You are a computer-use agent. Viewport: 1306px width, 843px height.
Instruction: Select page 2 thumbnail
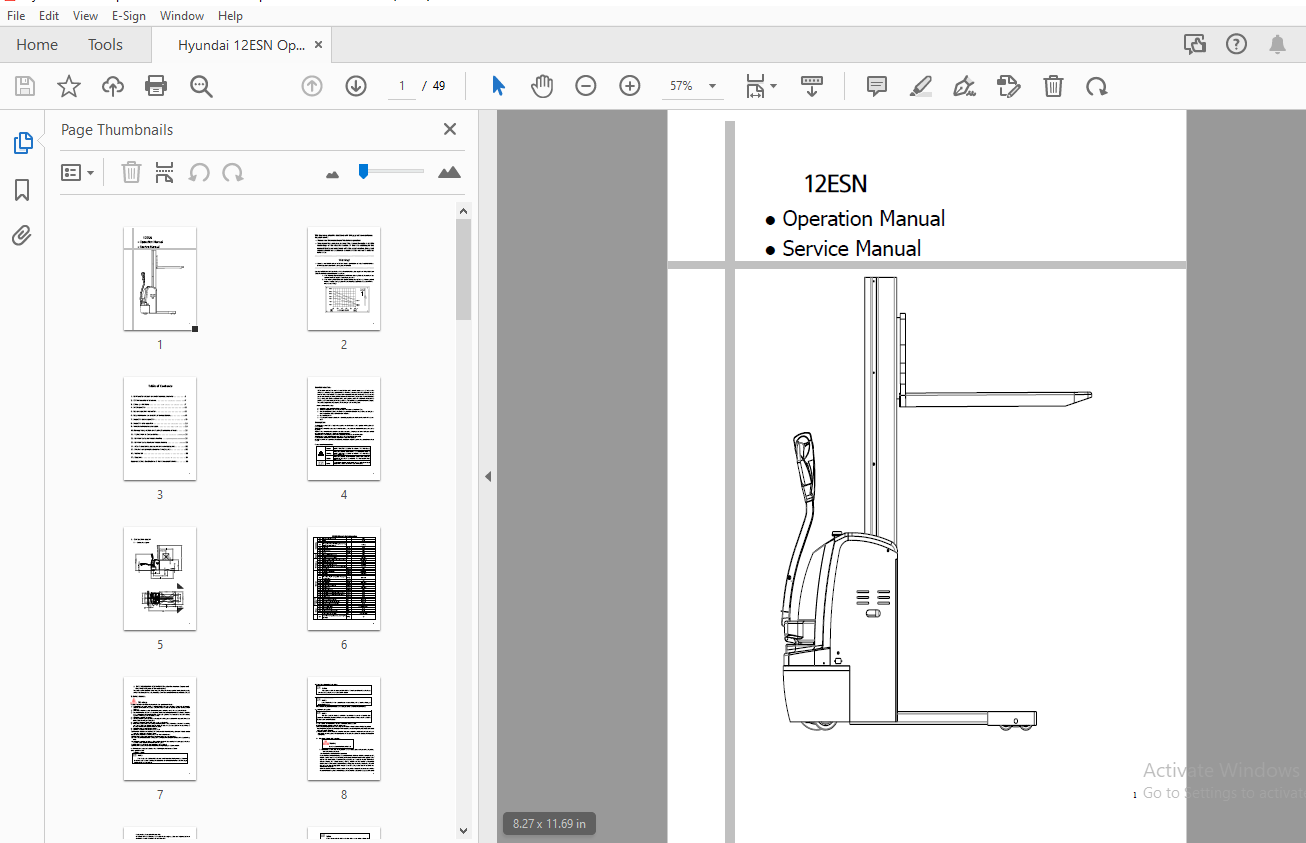(x=344, y=278)
